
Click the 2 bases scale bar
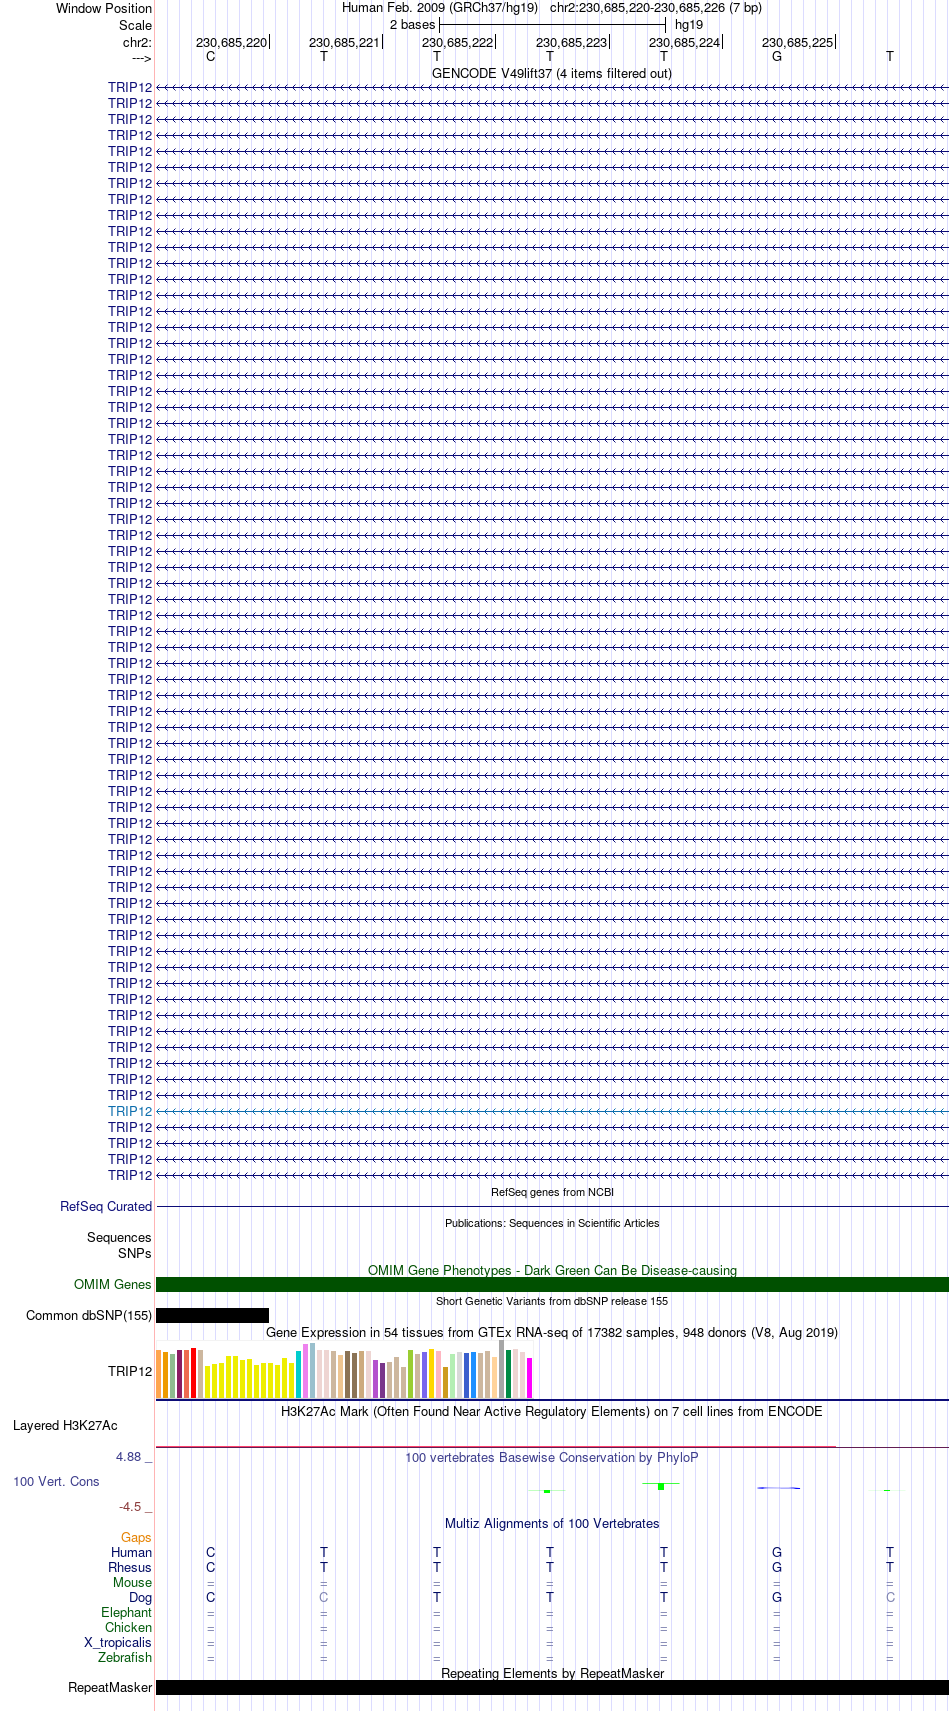[x=552, y=24]
